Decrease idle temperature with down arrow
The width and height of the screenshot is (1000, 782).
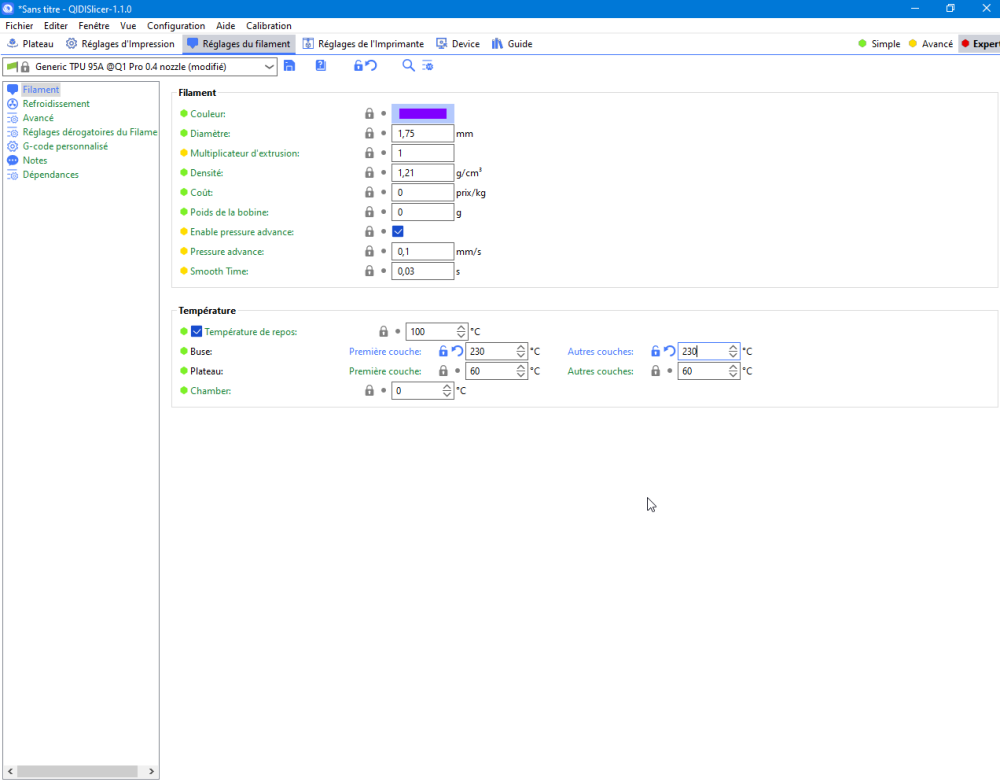coord(461,335)
